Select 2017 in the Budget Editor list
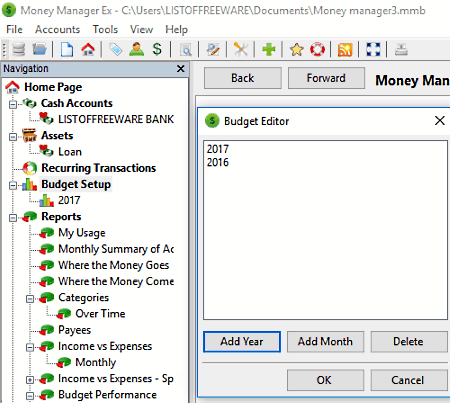This screenshot has height=403, width=450. point(218,149)
